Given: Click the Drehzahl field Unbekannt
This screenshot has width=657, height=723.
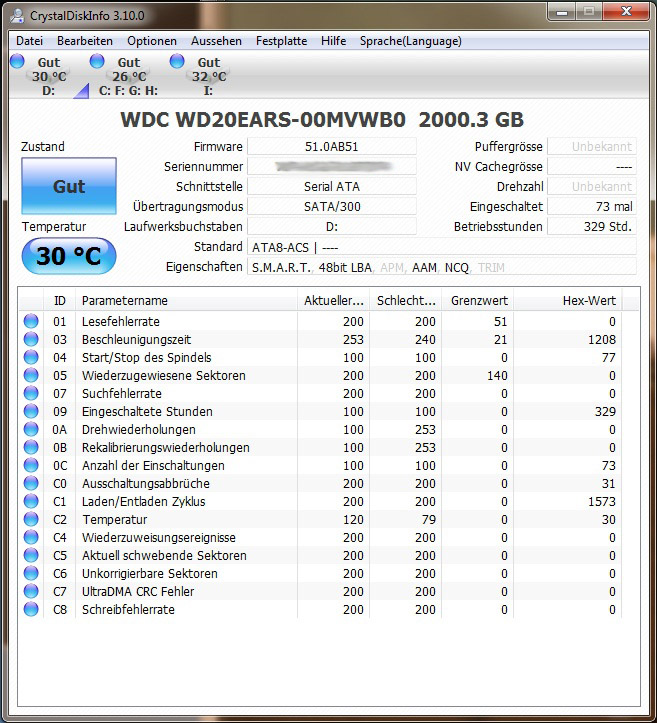Looking at the screenshot, I should [592, 186].
